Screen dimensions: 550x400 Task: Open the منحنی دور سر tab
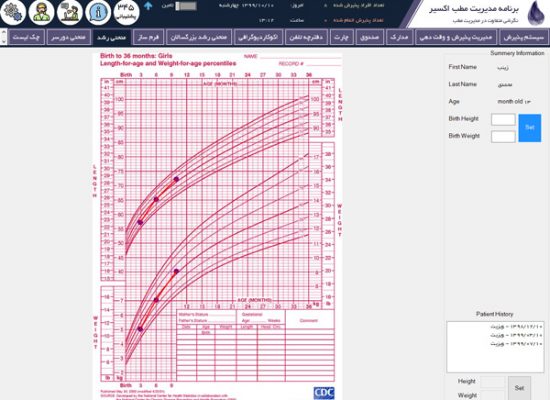[x=68, y=37]
